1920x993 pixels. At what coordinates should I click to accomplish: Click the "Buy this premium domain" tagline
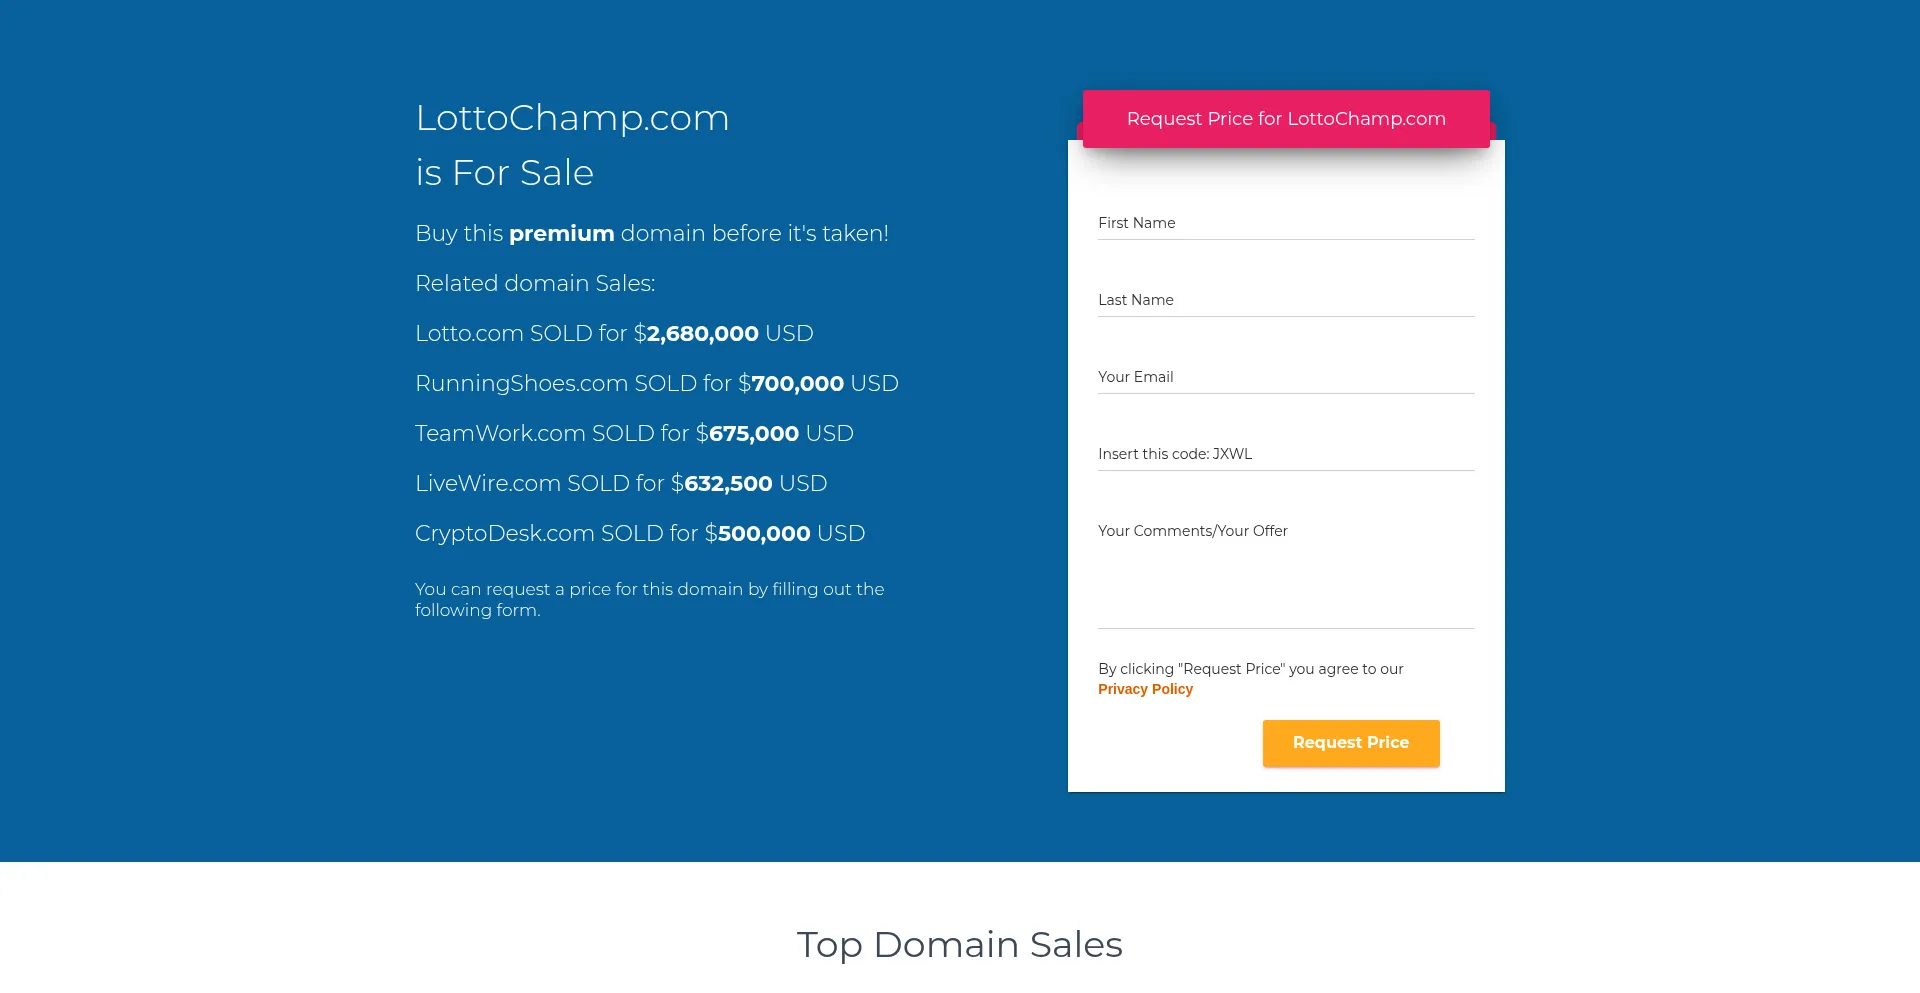pyautogui.click(x=651, y=233)
